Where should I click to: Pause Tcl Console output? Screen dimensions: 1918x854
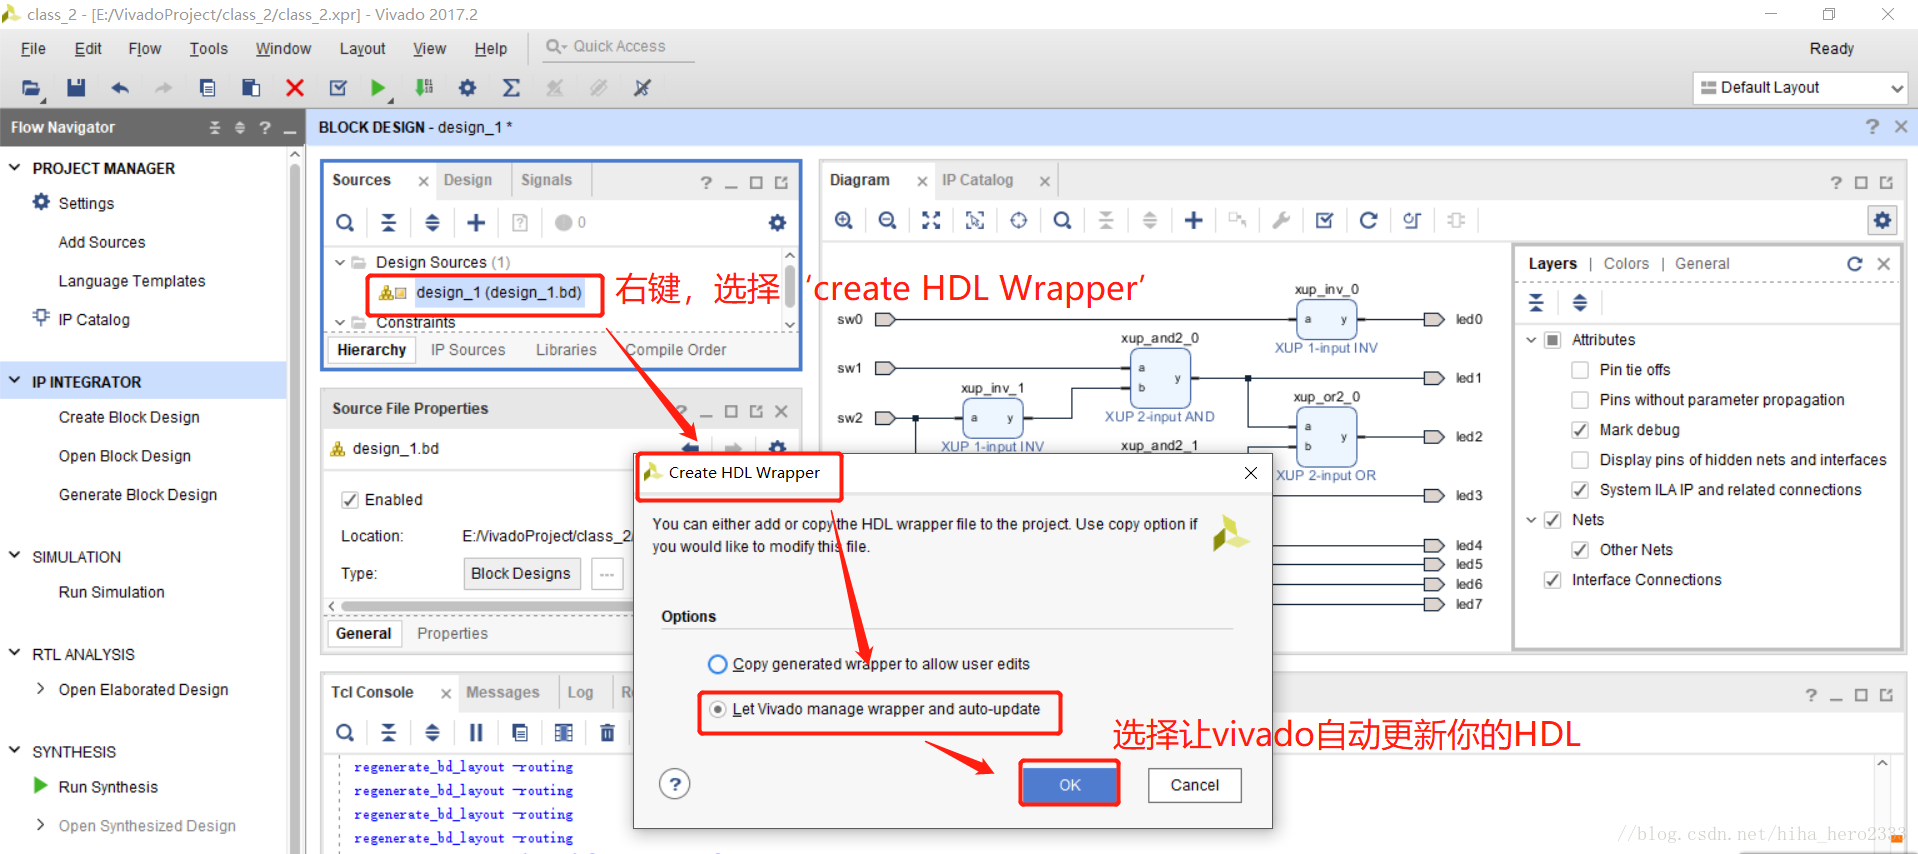point(476,733)
